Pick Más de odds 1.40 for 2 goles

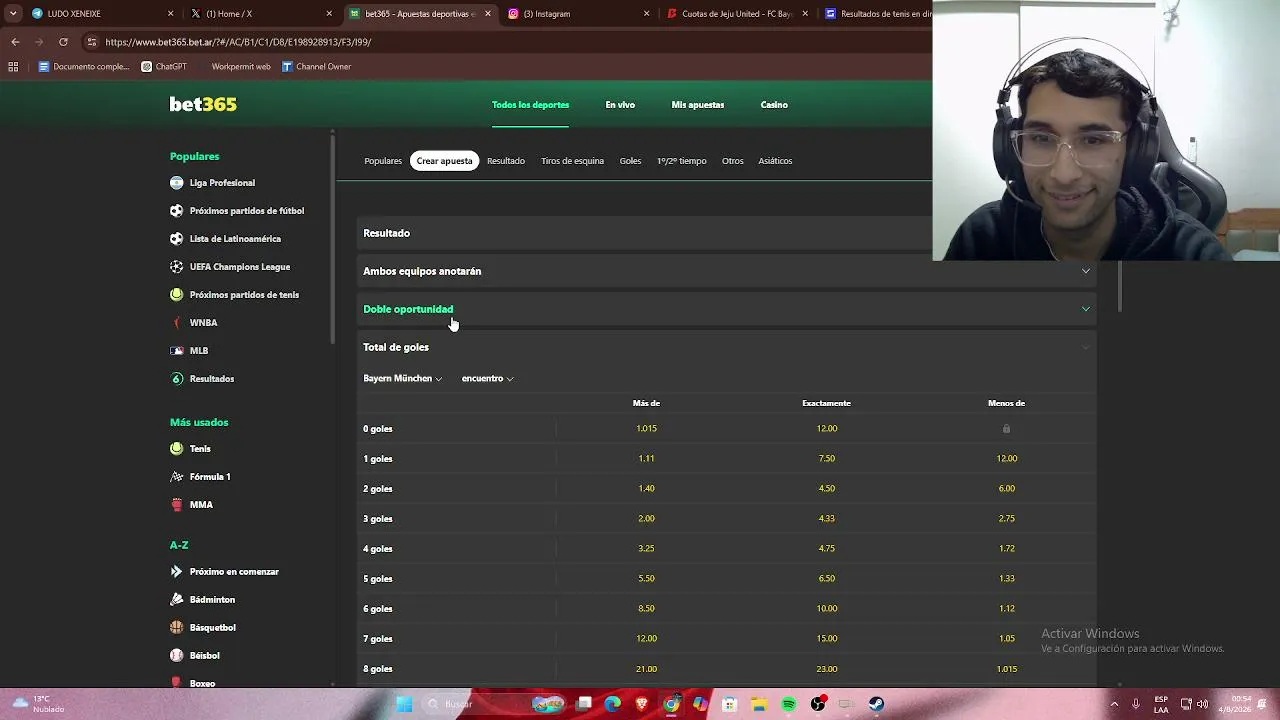point(646,489)
